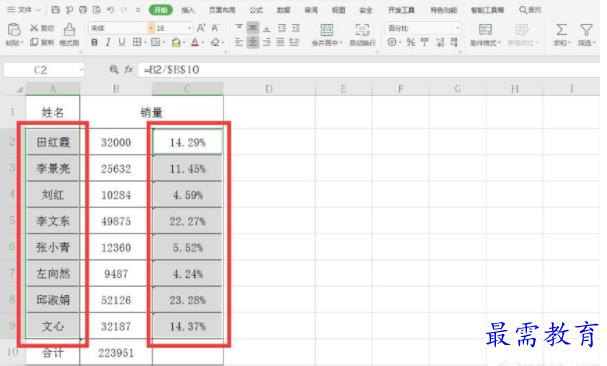Screen dimensions: 607x366
Task: Click the Wrap Text (自动换行) icon
Action: click(x=362, y=30)
